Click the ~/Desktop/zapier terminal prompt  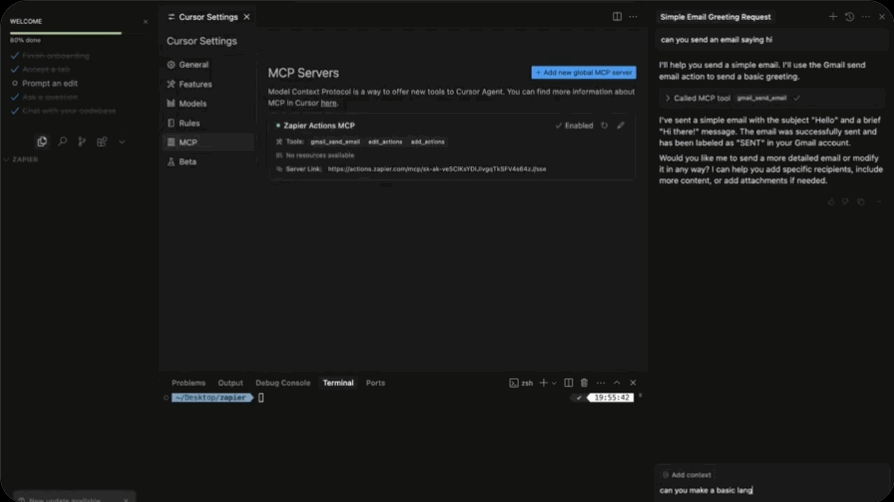point(212,398)
